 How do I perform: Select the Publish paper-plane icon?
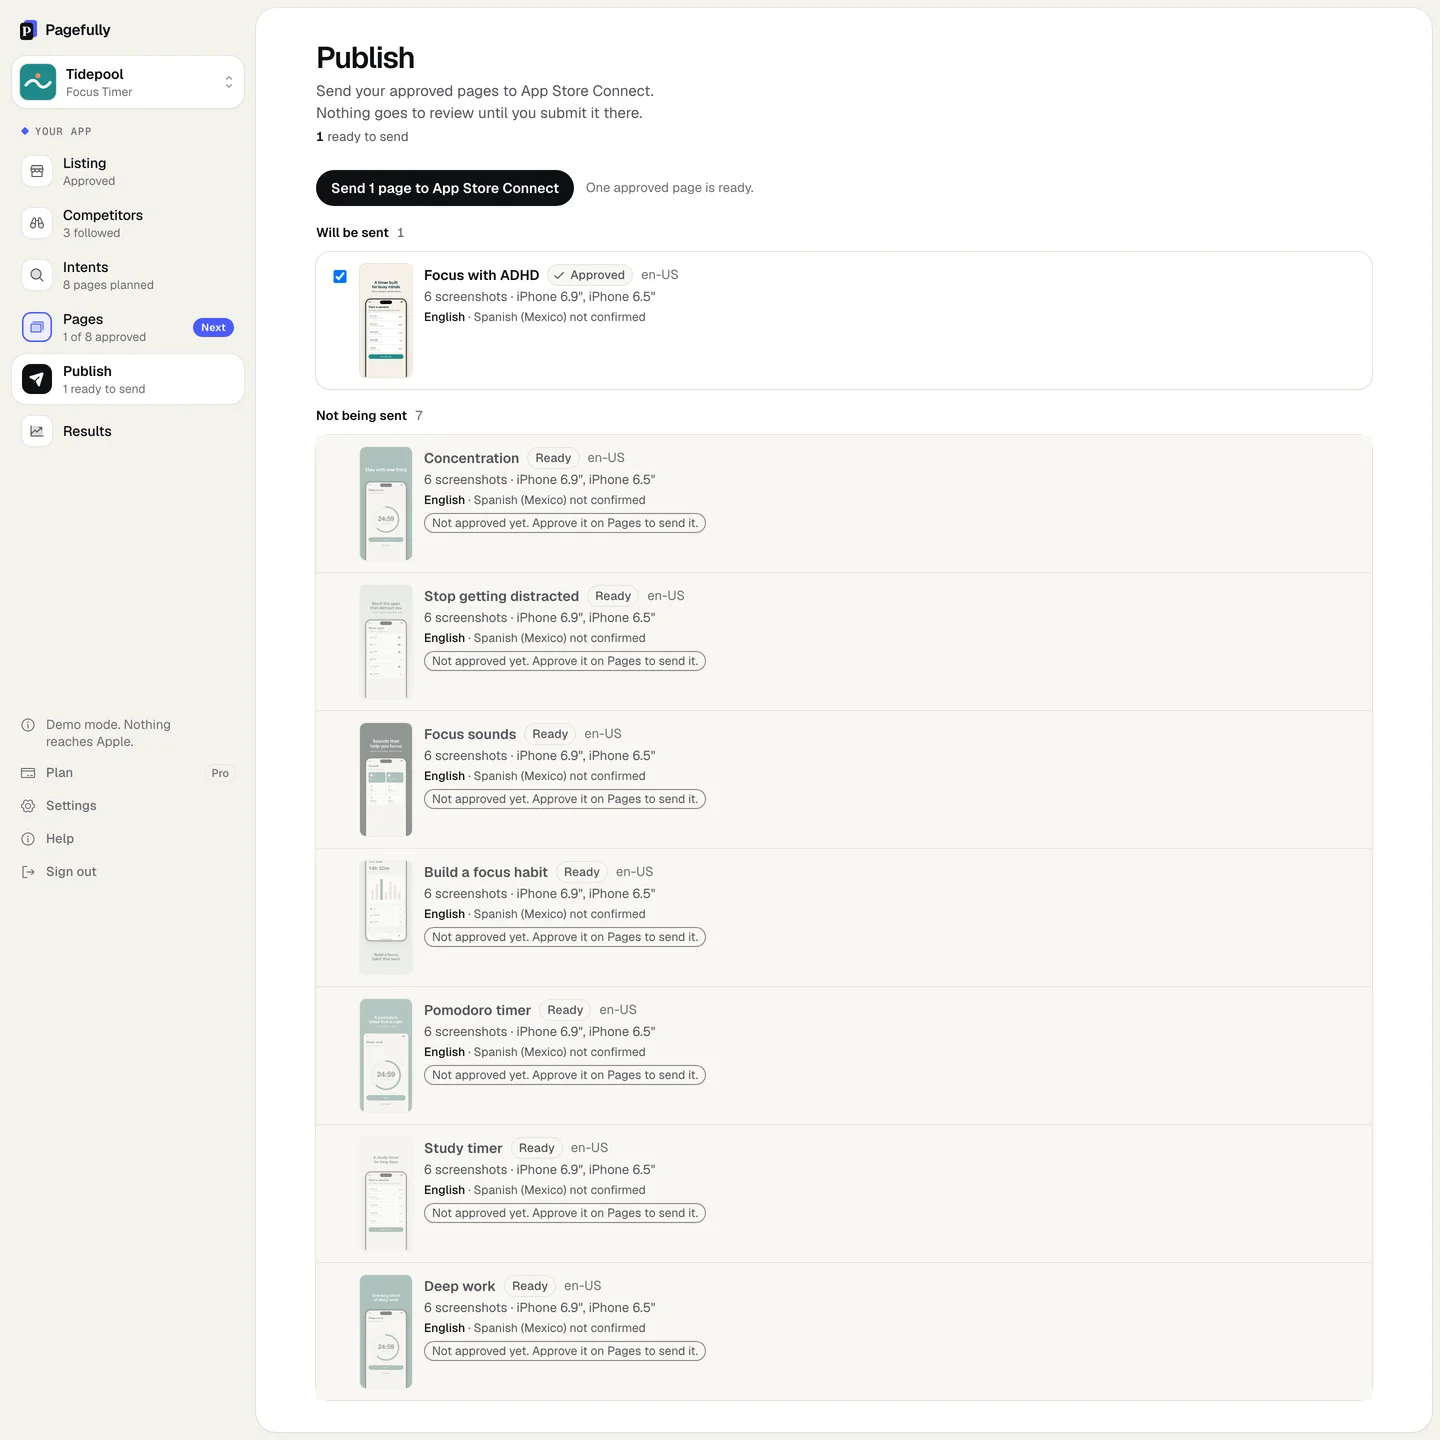[37, 379]
